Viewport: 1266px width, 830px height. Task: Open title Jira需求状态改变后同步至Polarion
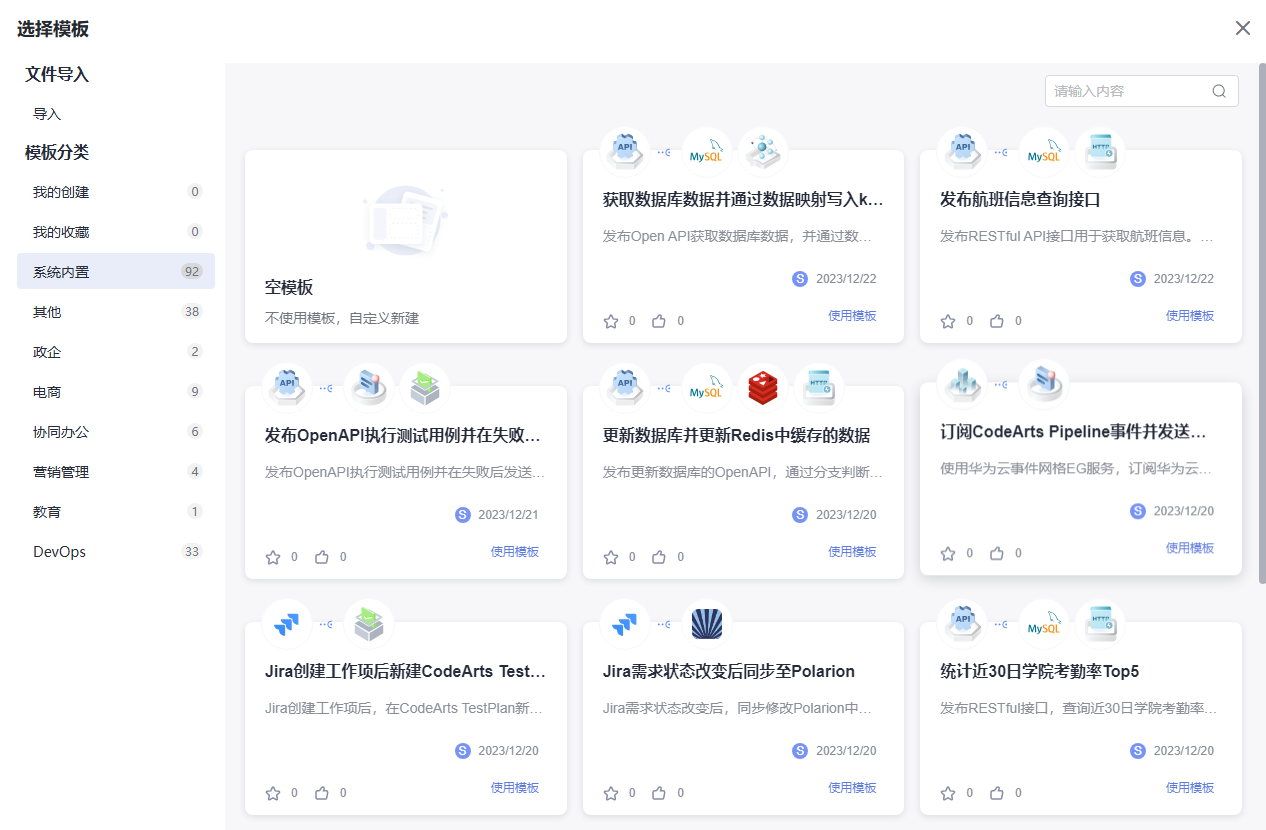[x=729, y=671]
